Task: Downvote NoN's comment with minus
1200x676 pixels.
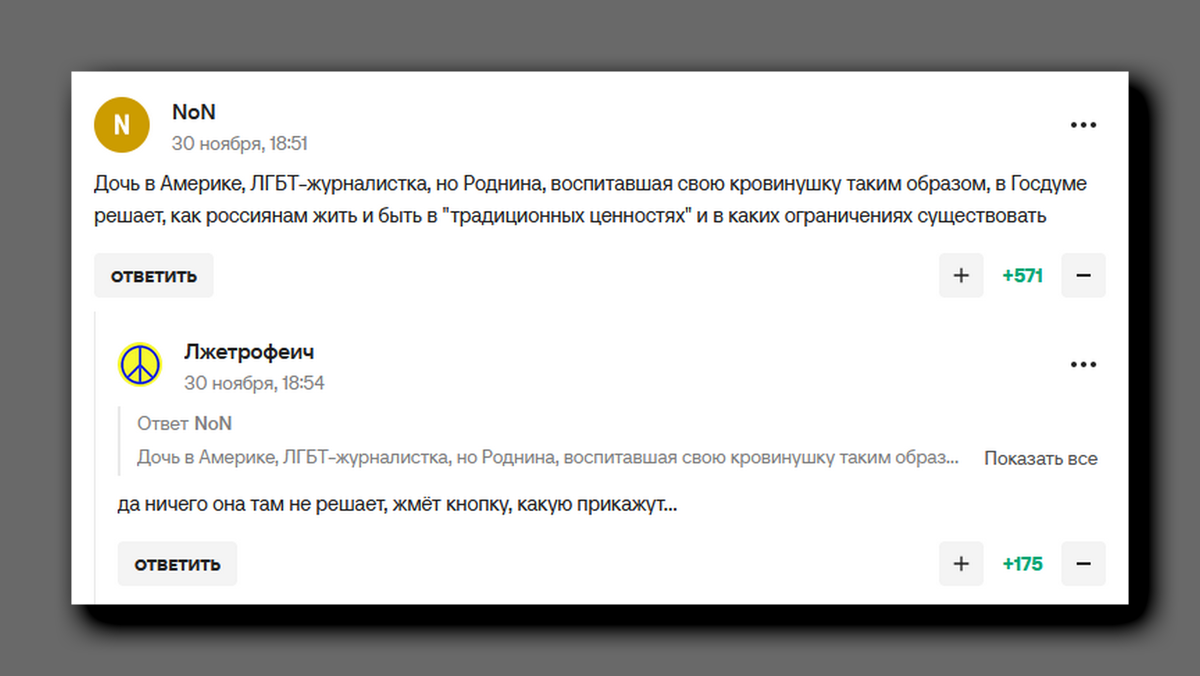Action: coord(1083,276)
